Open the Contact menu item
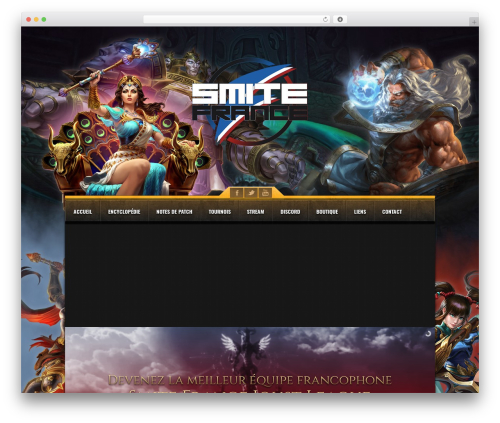The height and width of the screenshot is (423, 500). [x=392, y=212]
